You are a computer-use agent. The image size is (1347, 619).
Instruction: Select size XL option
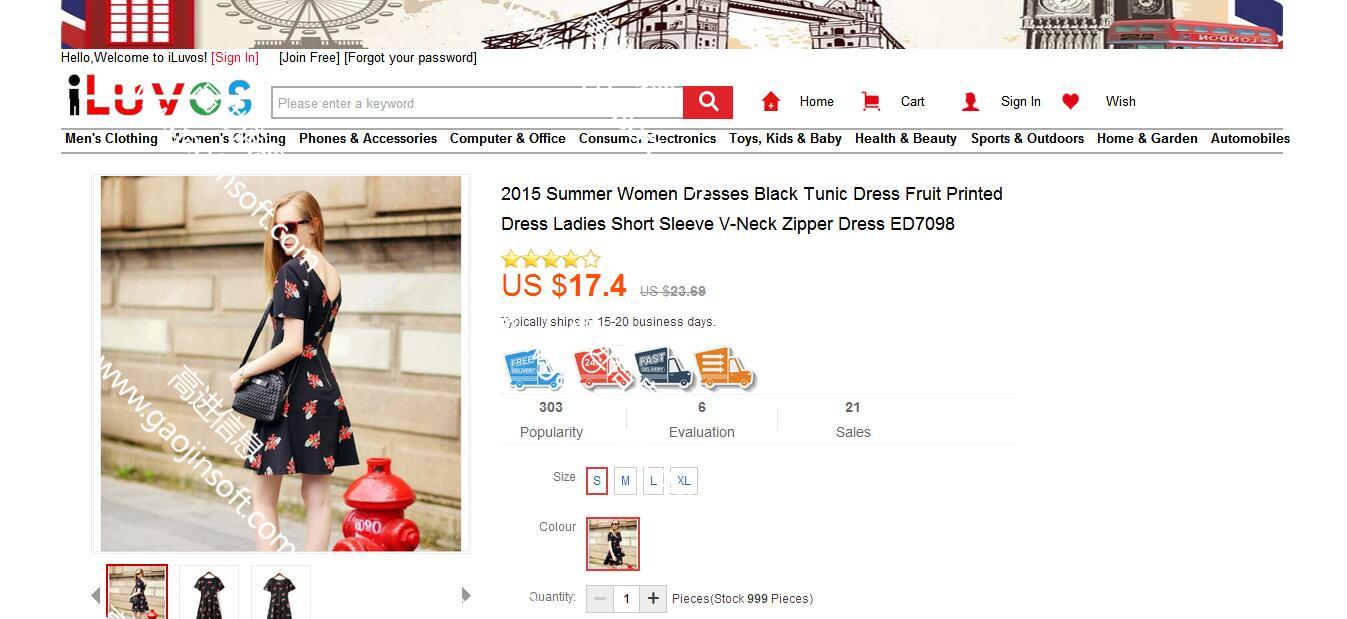tap(684, 481)
